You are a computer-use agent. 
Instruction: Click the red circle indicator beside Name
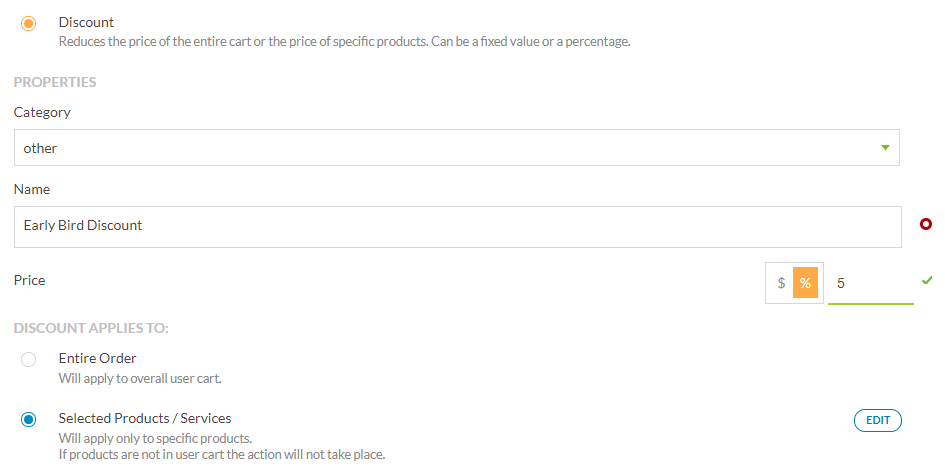926,224
